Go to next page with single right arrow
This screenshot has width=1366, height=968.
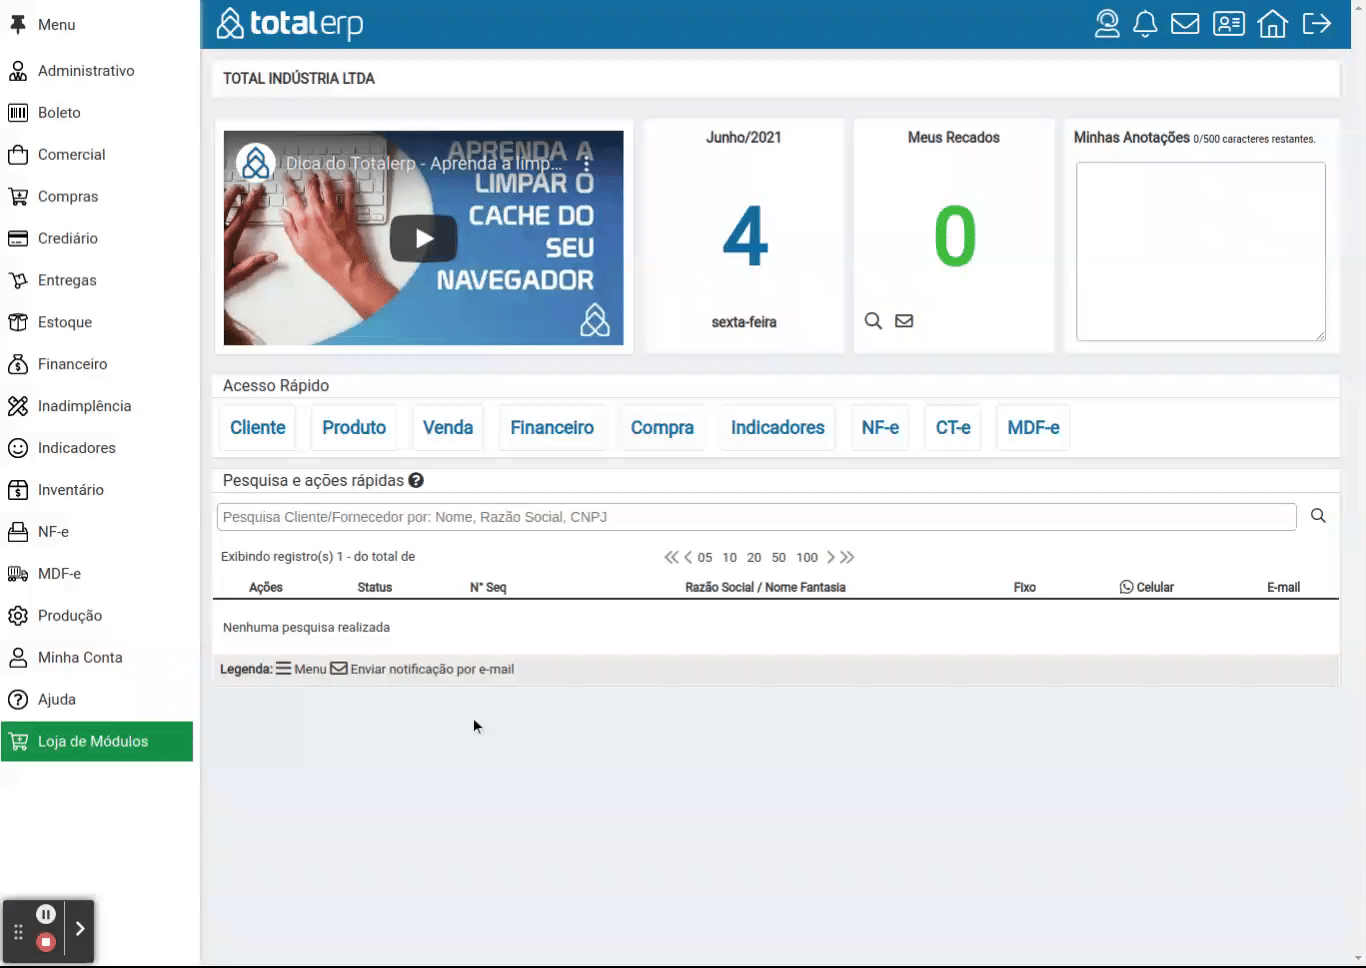(830, 557)
